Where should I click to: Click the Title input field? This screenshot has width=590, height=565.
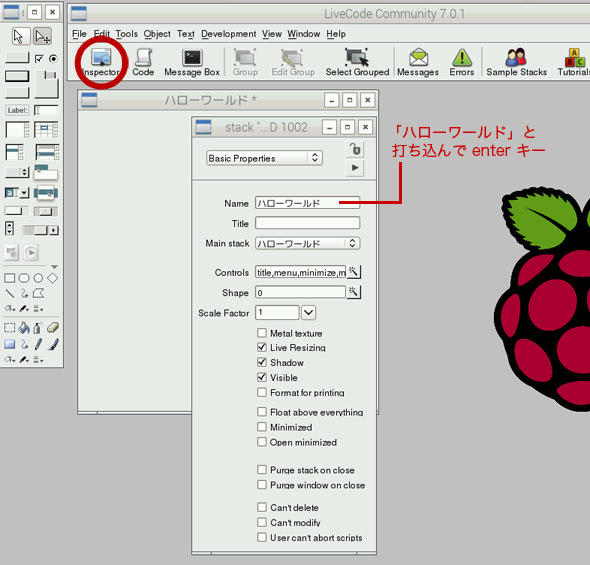pyautogui.click(x=307, y=223)
